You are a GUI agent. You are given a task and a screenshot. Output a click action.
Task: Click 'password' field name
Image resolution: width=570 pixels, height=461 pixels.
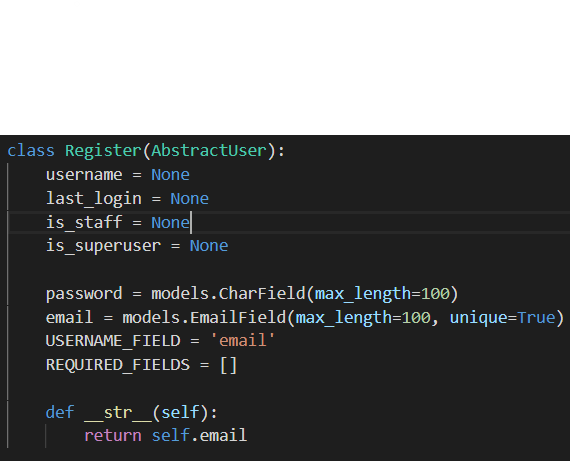coord(84,294)
